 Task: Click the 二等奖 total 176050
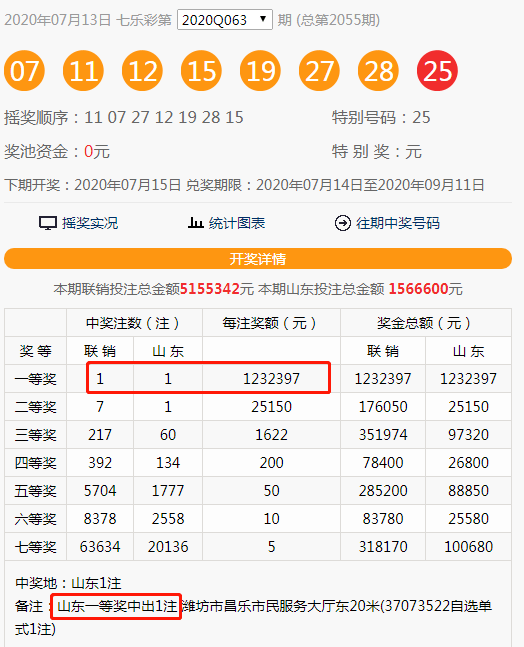pyautogui.click(x=383, y=407)
